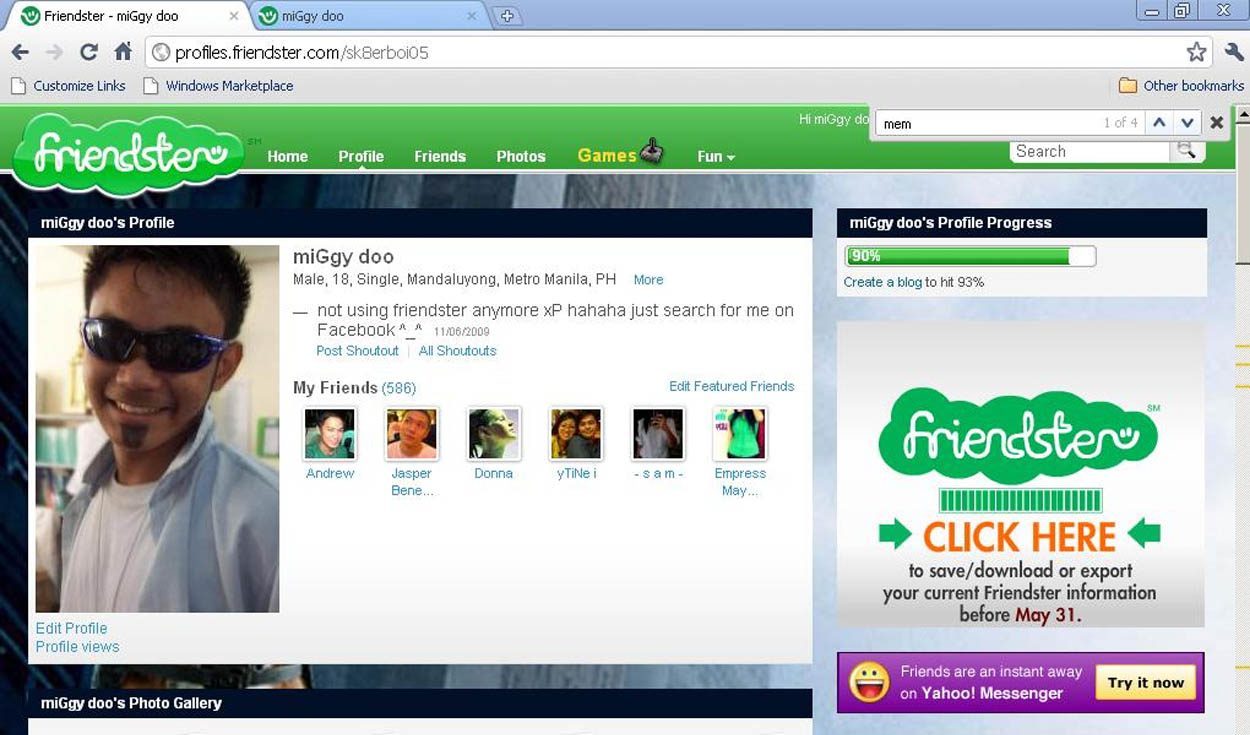Click the Friendster search magnifier icon
Image resolution: width=1250 pixels, height=735 pixels.
coord(1186,151)
